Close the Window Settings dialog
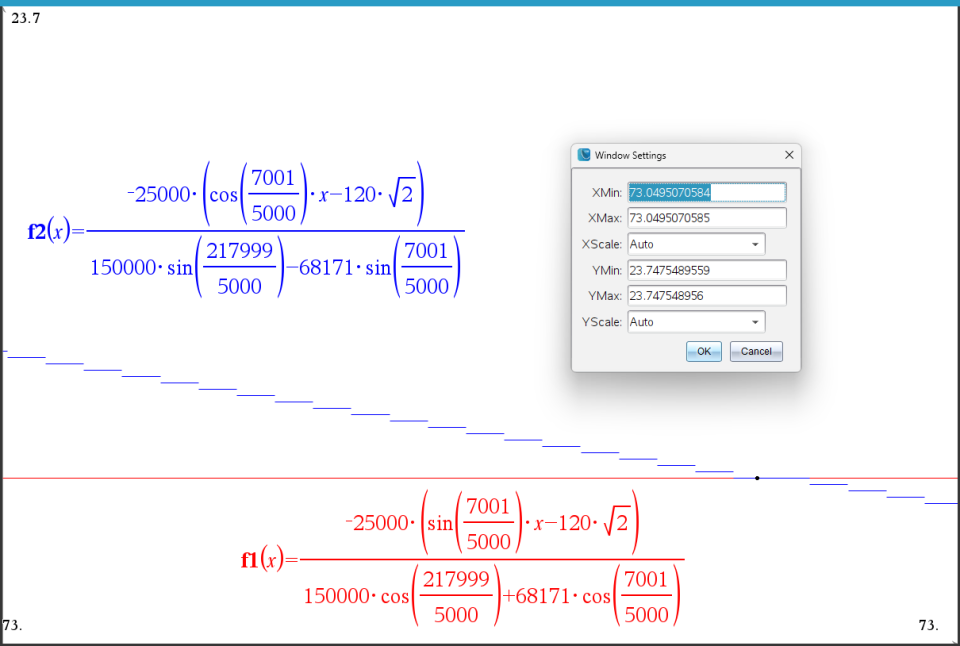 789,155
